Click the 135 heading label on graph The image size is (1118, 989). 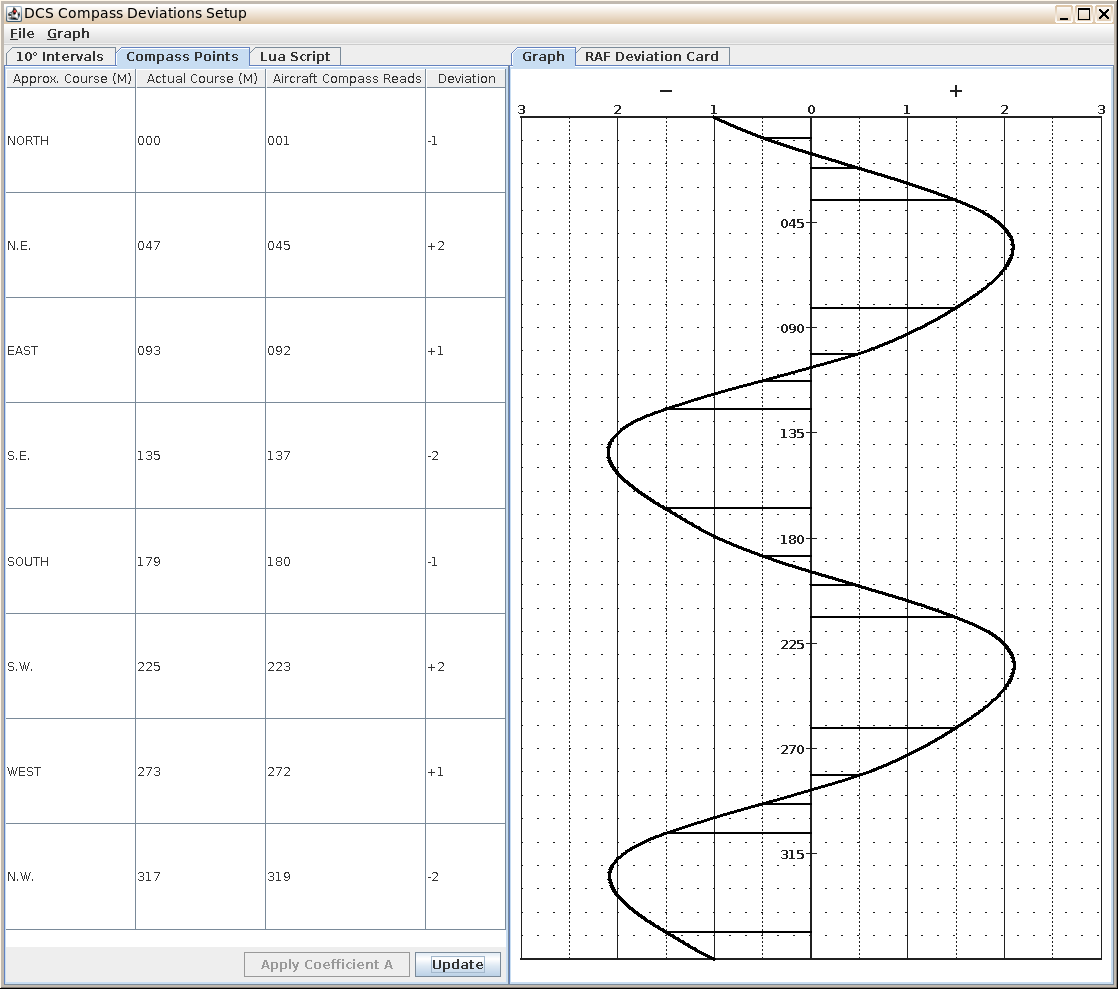pyautogui.click(x=792, y=433)
